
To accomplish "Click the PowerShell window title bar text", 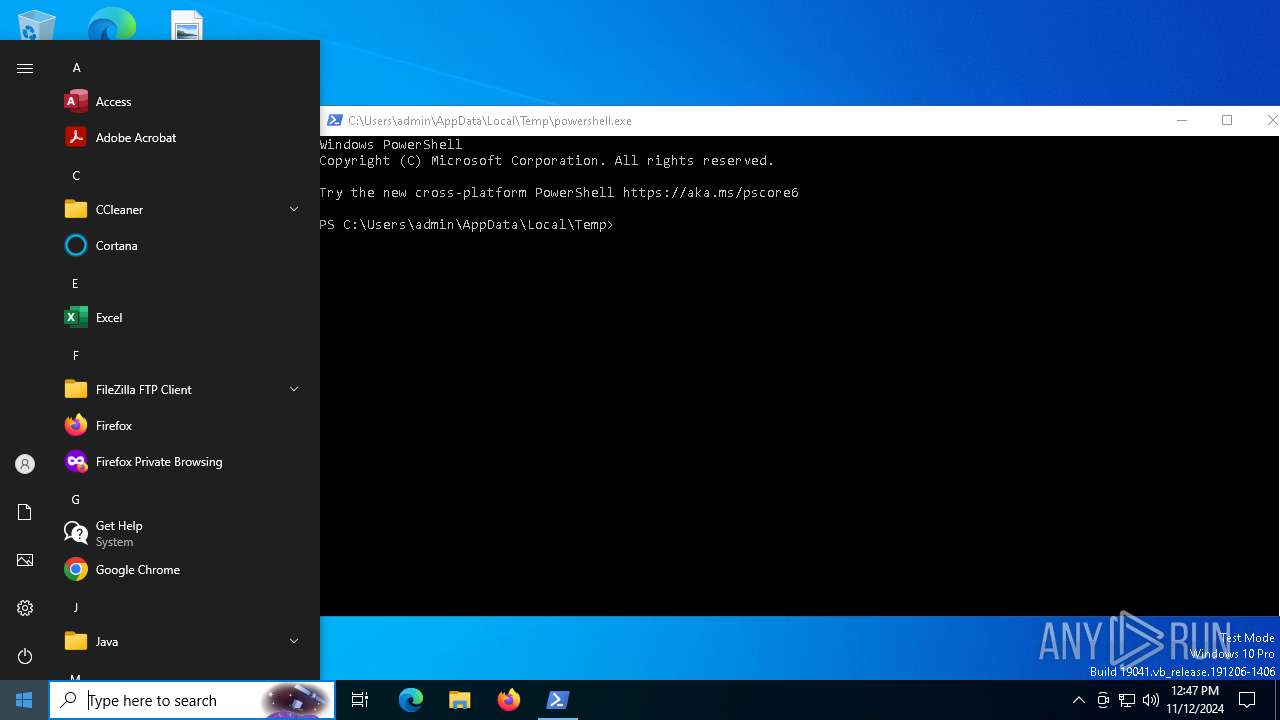I will (490, 120).
